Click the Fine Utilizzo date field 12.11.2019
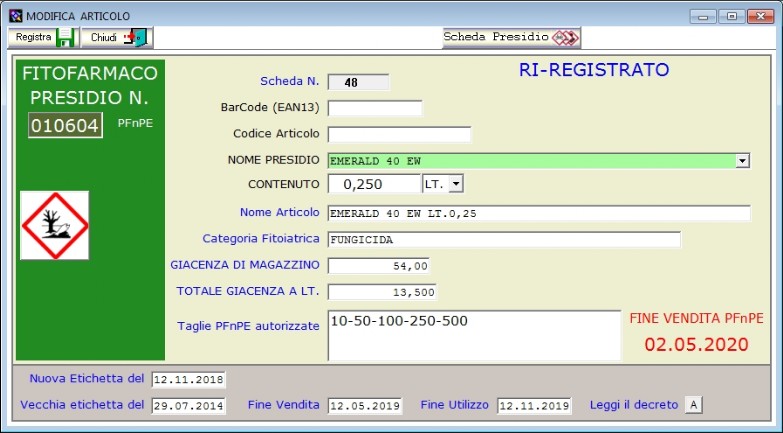 coord(534,406)
